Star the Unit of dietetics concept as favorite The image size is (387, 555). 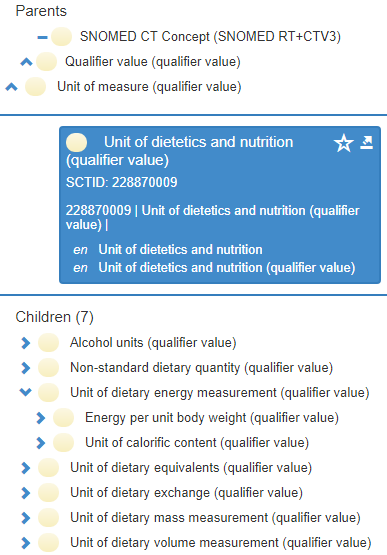tap(343, 143)
